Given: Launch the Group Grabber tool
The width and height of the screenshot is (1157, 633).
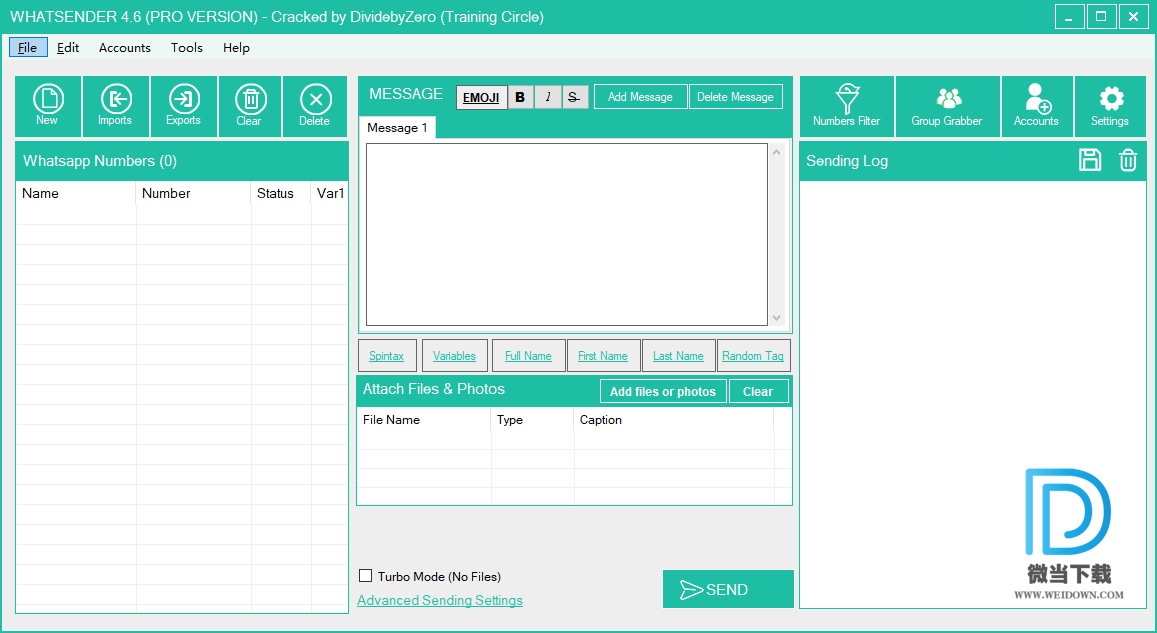Looking at the screenshot, I should [947, 106].
